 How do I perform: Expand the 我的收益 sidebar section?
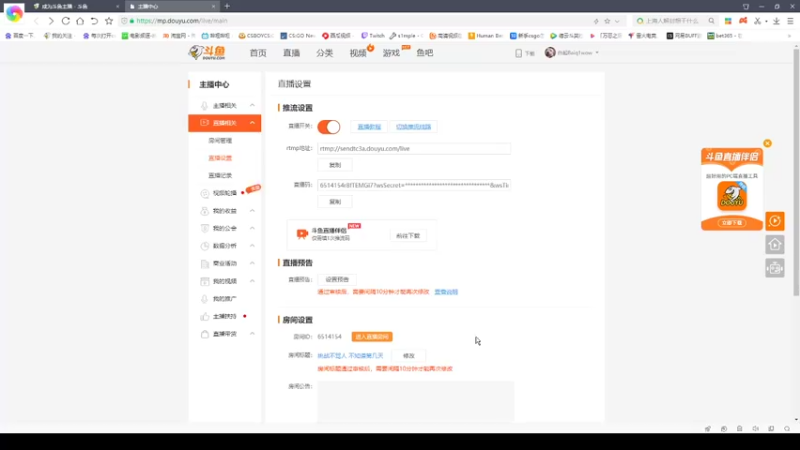pyautogui.click(x=252, y=211)
